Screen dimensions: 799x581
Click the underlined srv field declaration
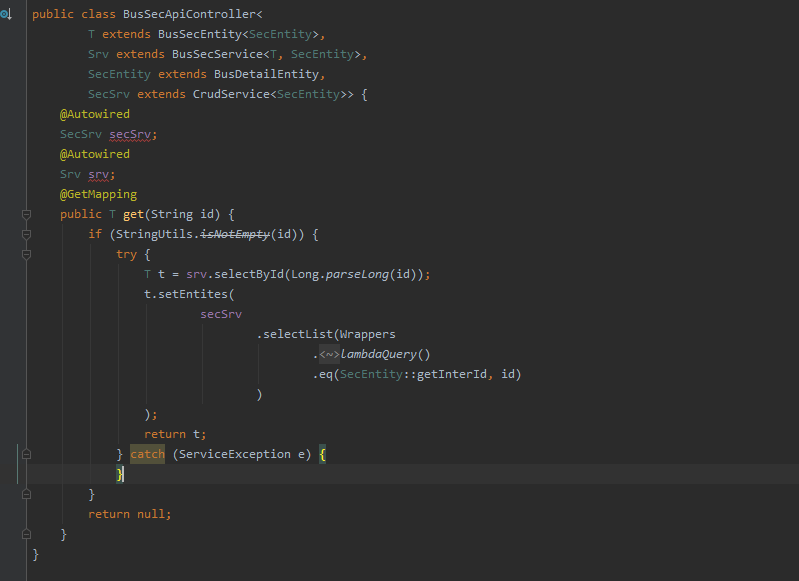tap(101, 174)
